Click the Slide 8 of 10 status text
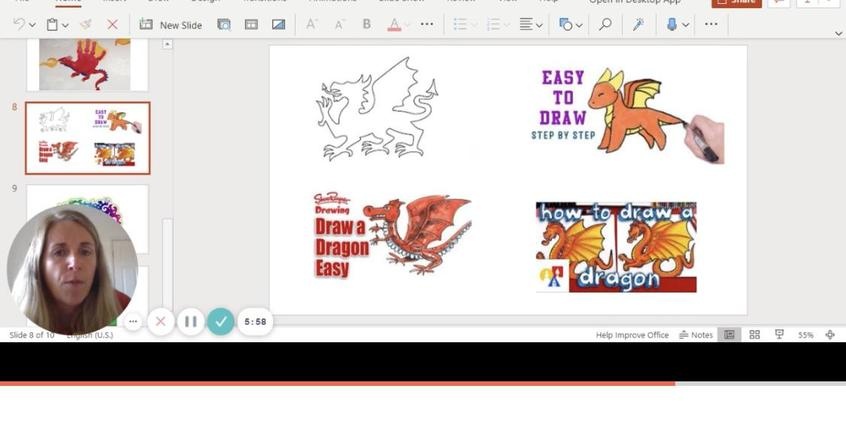Image resolution: width=846 pixels, height=425 pixels. [x=32, y=335]
